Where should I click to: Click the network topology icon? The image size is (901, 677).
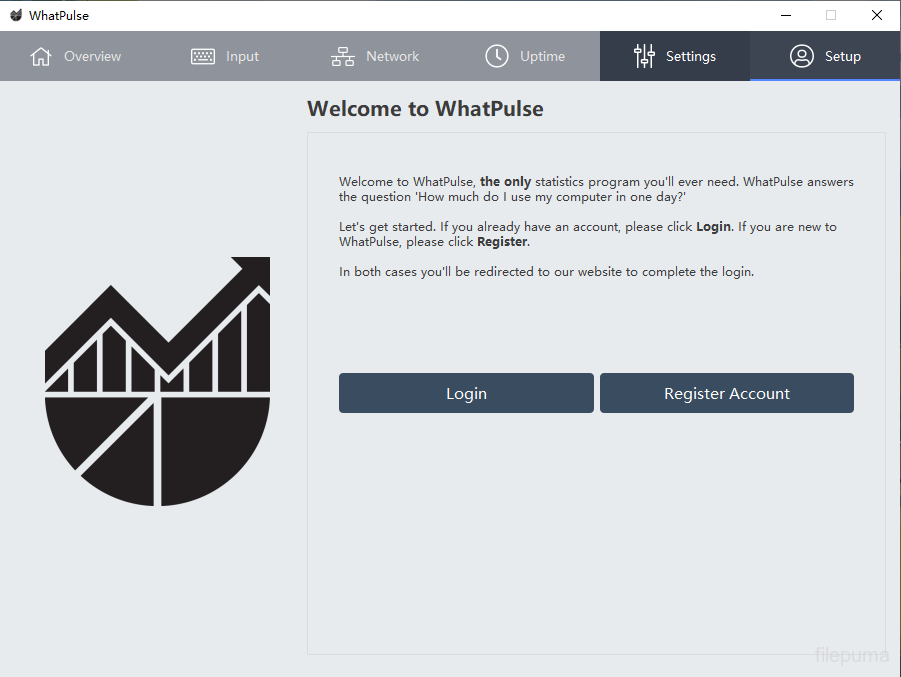[x=343, y=57]
